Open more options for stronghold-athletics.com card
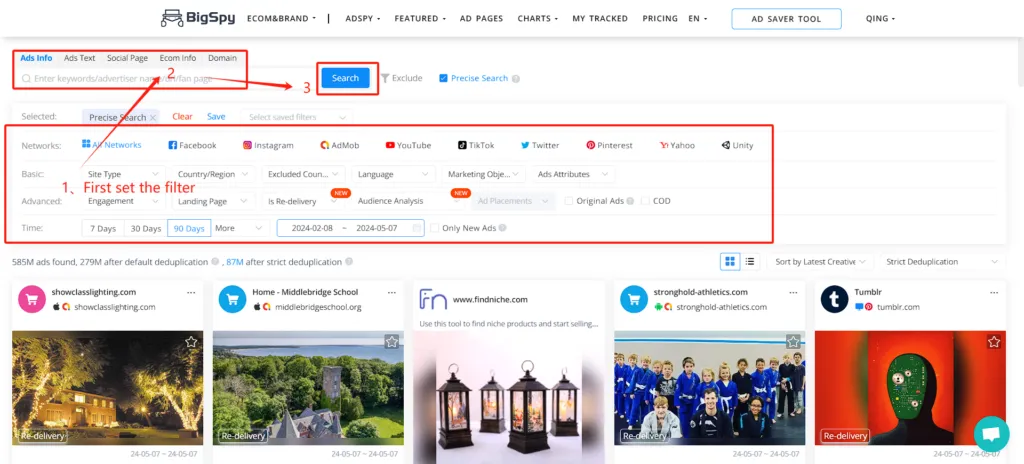Viewport: 1024px width, 464px height. [793, 292]
